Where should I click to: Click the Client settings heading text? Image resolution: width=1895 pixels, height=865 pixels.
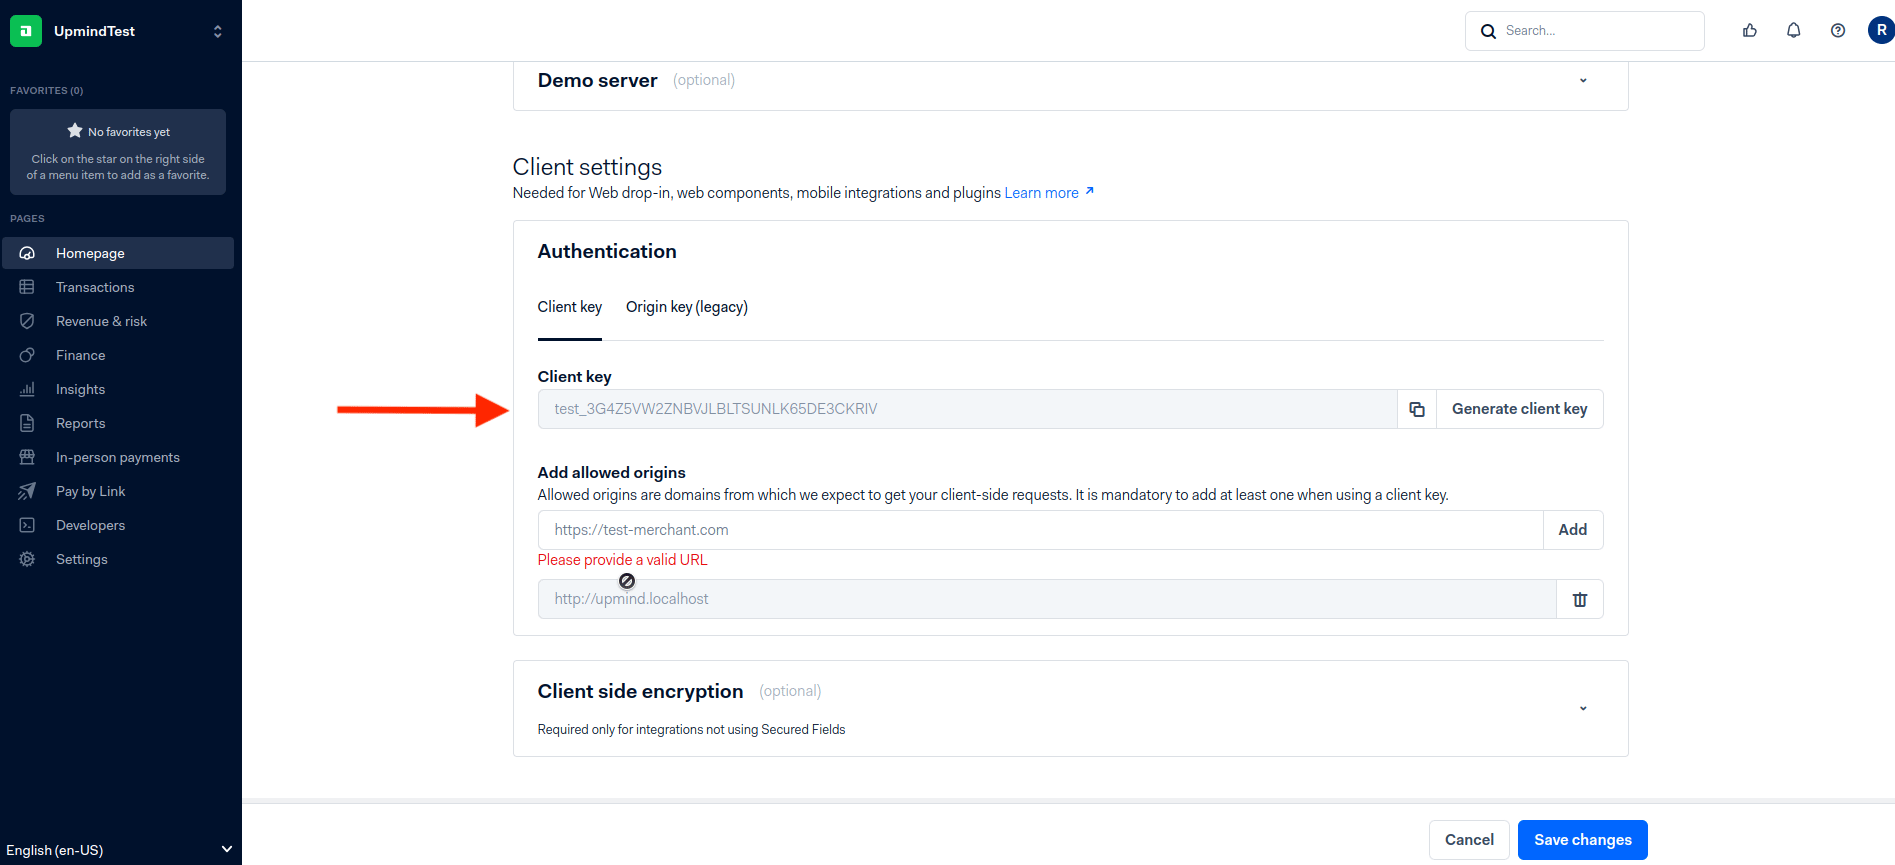click(x=587, y=167)
